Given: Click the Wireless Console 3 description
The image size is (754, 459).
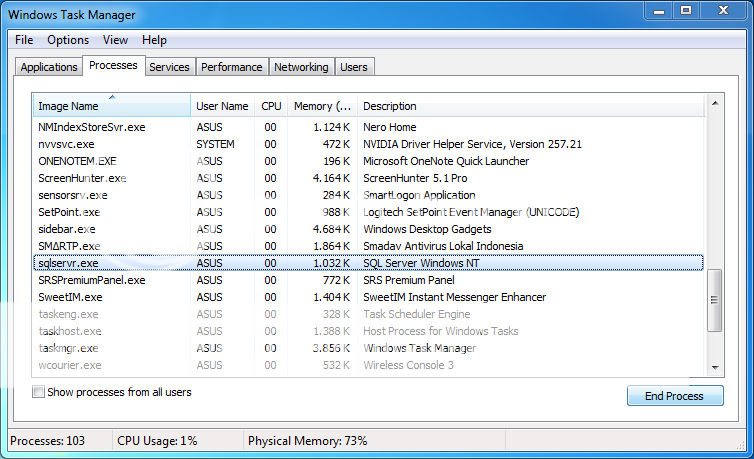Looking at the screenshot, I should 408,365.
